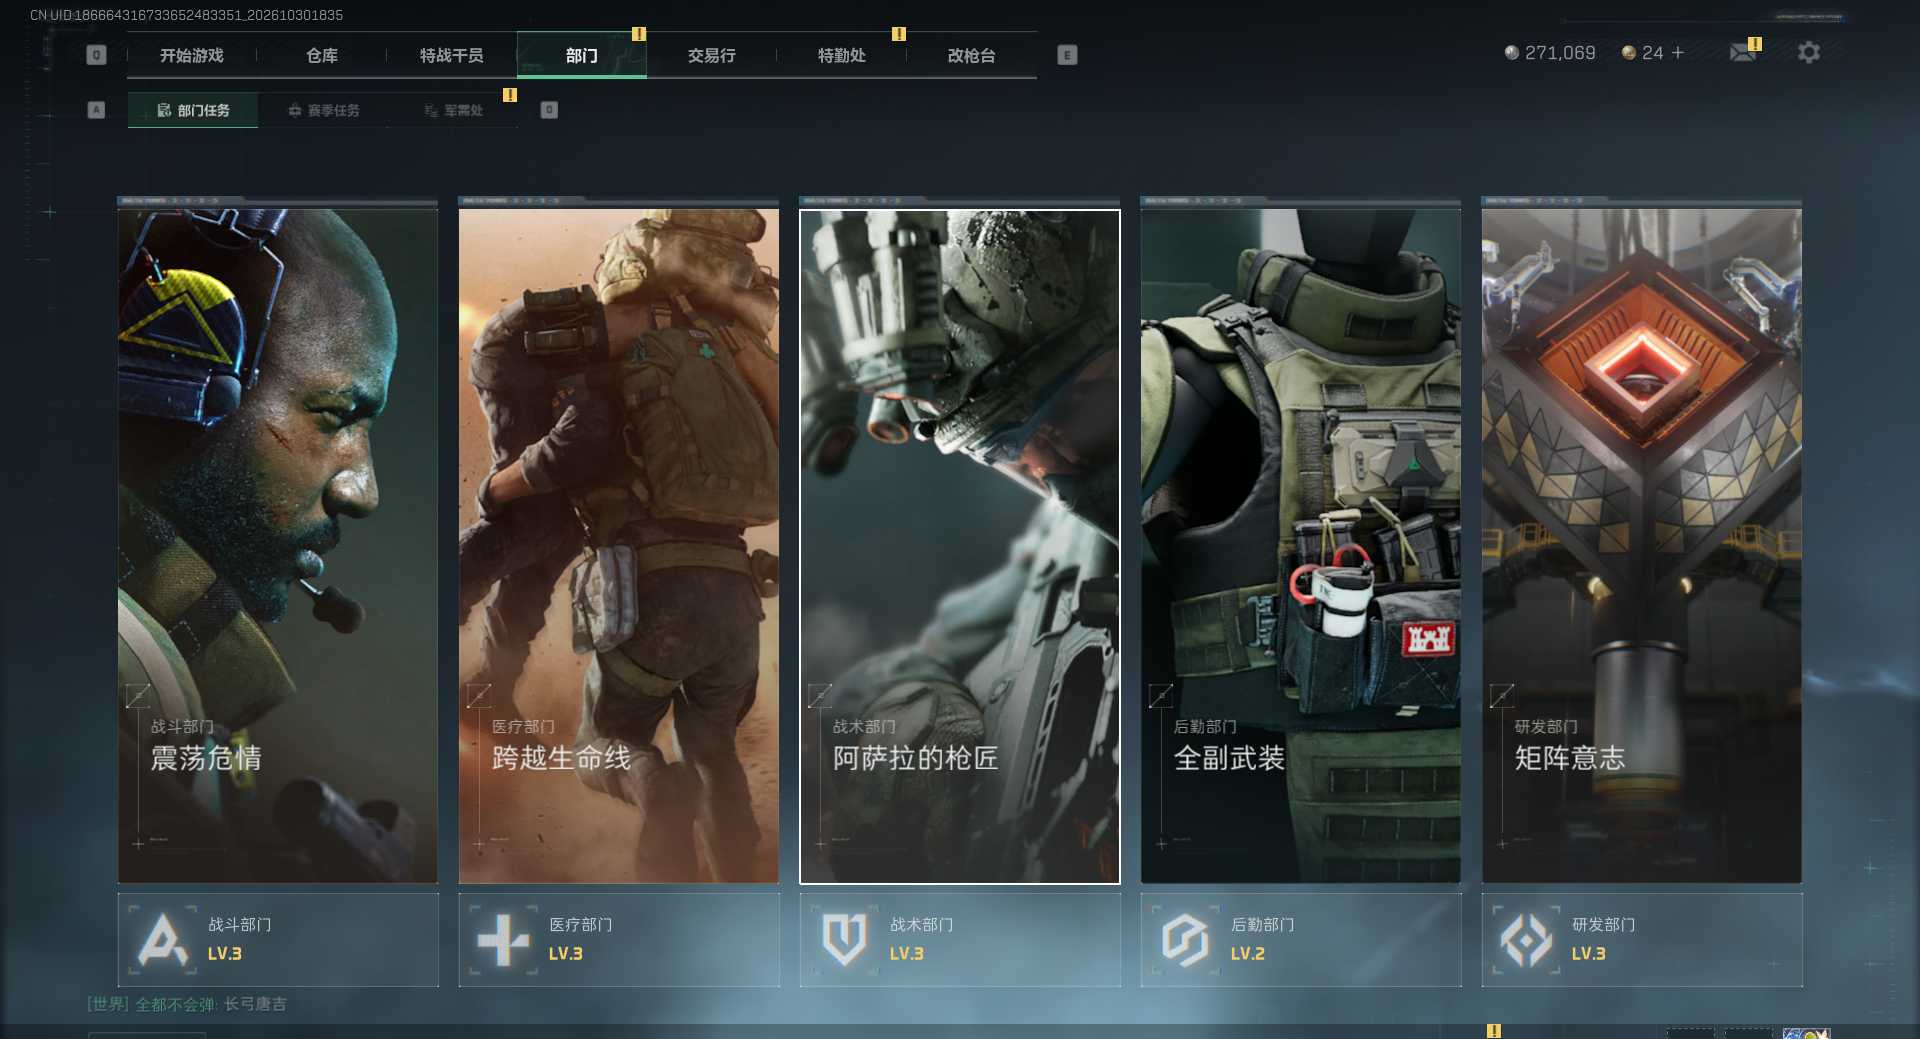Click the E key navigation icon
This screenshot has height=1039, width=1920.
pyautogui.click(x=1067, y=55)
